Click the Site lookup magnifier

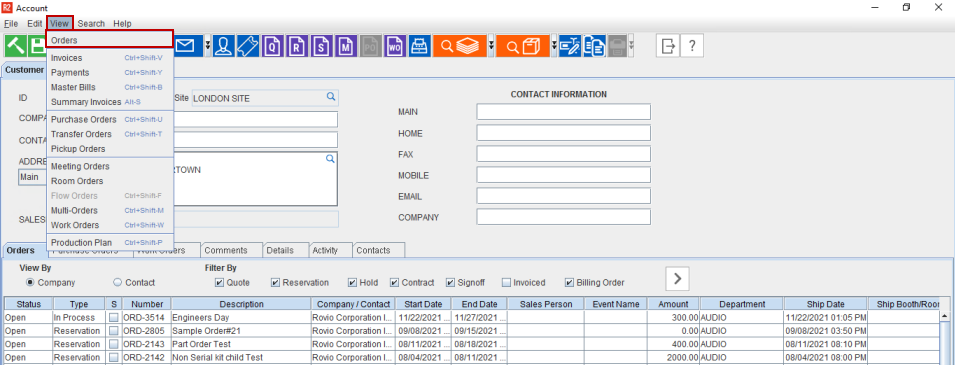[331, 97]
